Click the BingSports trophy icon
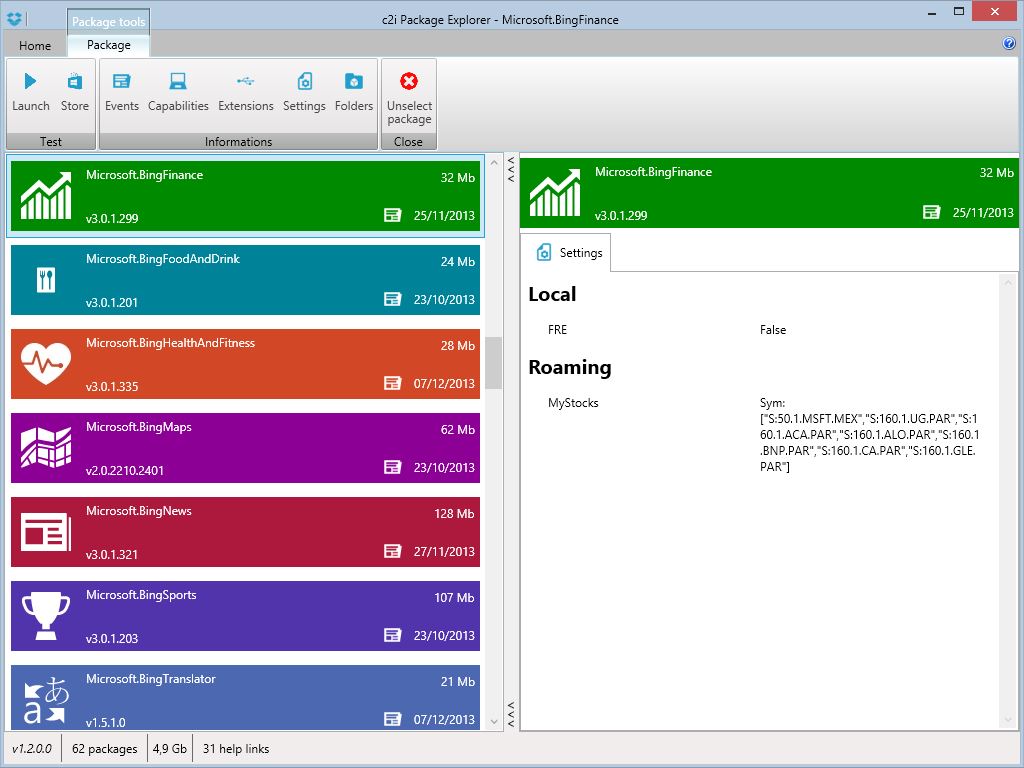1024x768 pixels. coord(46,616)
